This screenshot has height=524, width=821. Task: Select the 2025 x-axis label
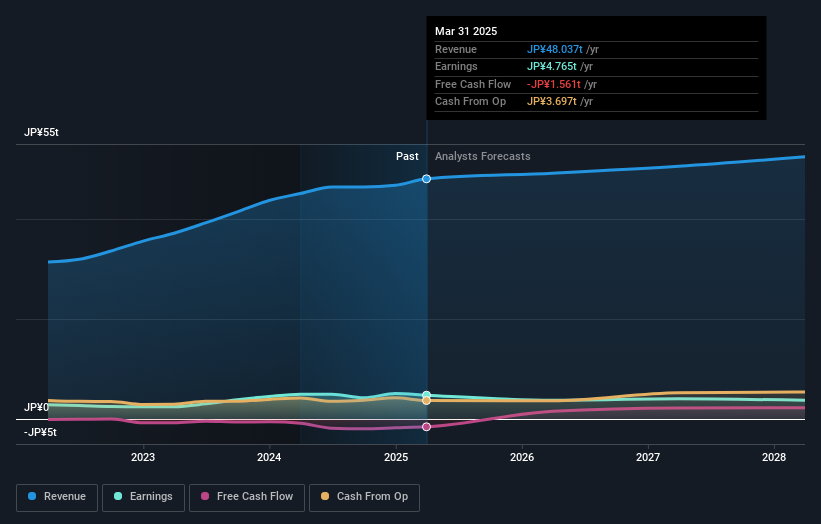pyautogui.click(x=396, y=457)
